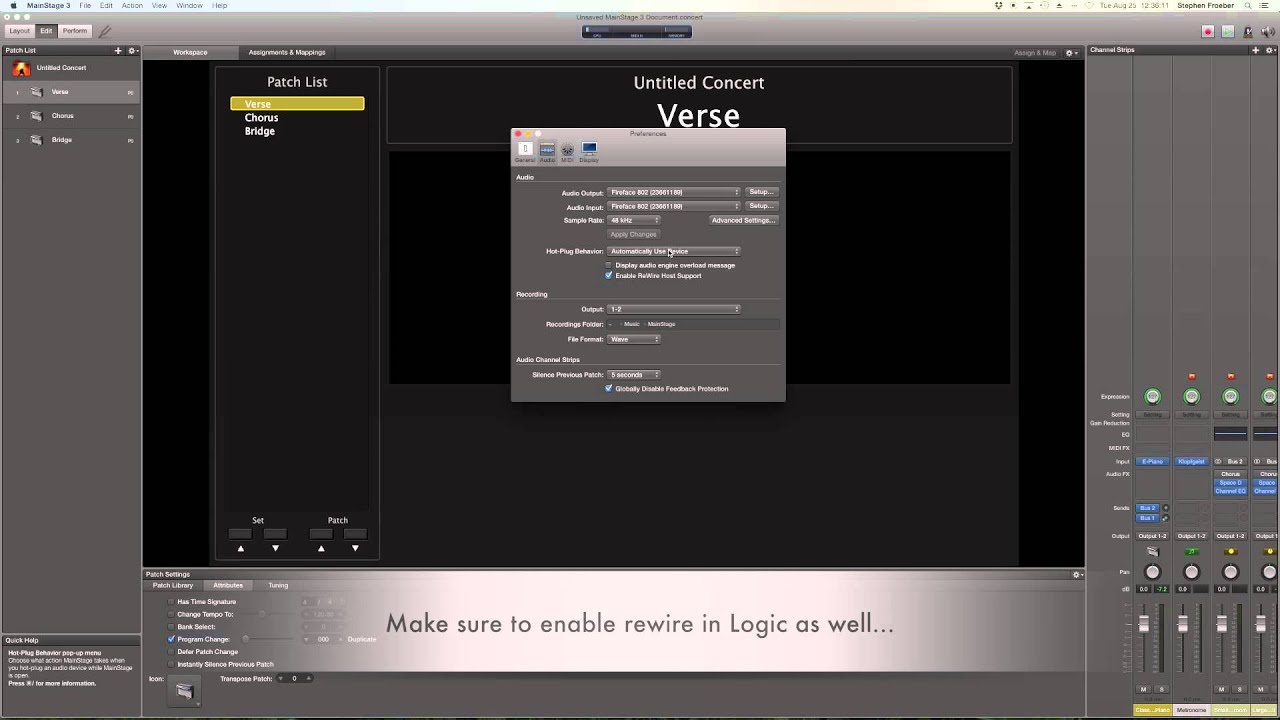Open Audio Output device dropdown
The width and height of the screenshot is (1280, 720).
click(x=674, y=192)
